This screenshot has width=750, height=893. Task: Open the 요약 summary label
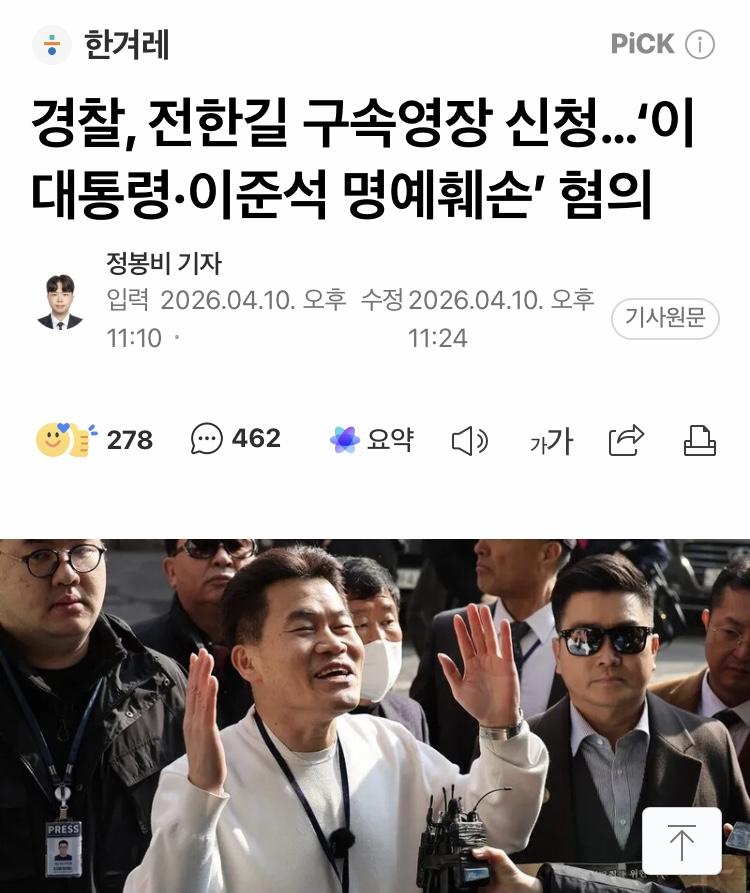[x=390, y=440]
